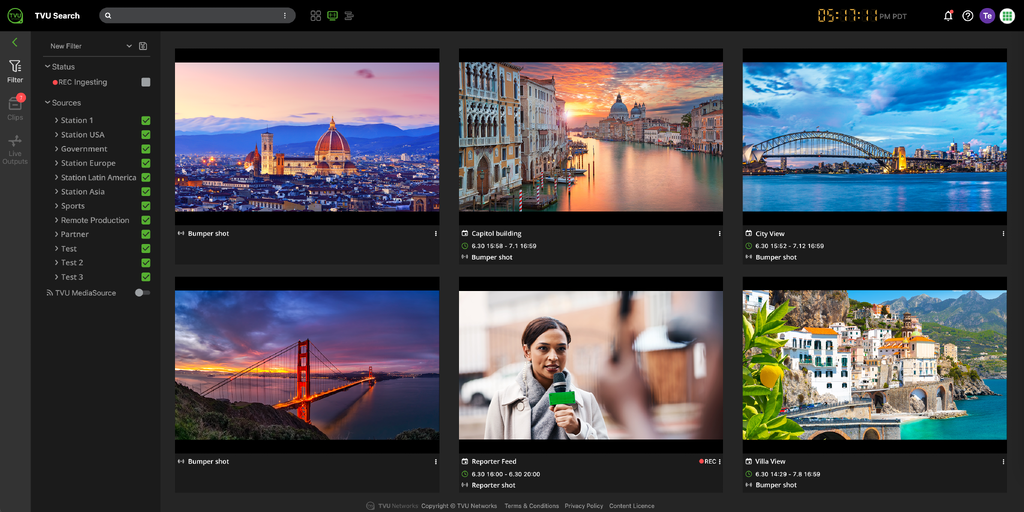Click time range 6.30 15:52 - 7.12 16:59

[790, 246]
